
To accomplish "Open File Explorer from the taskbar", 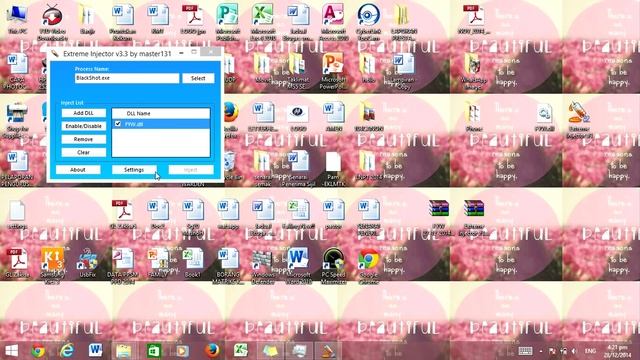I will 124,351.
